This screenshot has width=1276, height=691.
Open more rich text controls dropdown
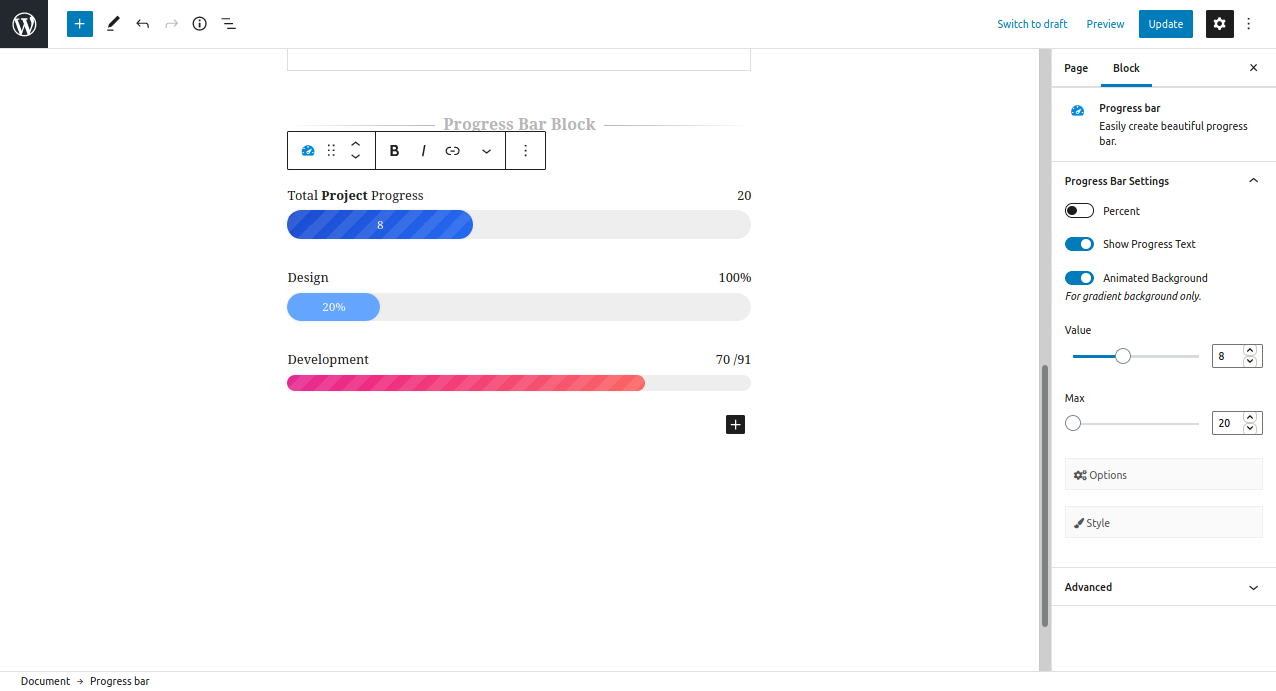pyautogui.click(x=487, y=151)
